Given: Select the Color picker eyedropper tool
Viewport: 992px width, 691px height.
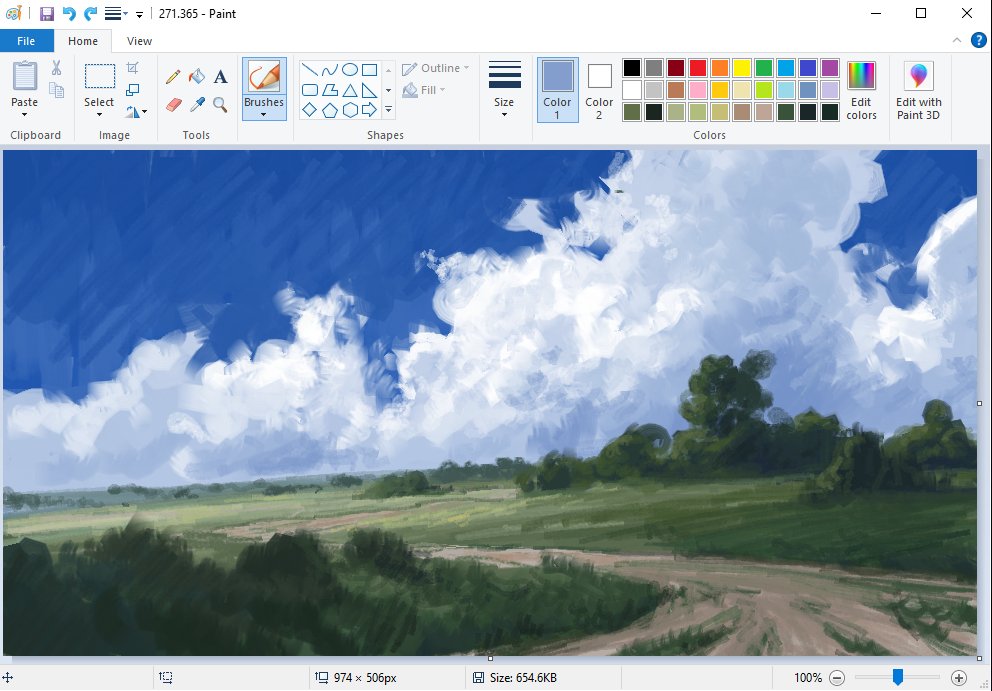Looking at the screenshot, I should point(197,104).
